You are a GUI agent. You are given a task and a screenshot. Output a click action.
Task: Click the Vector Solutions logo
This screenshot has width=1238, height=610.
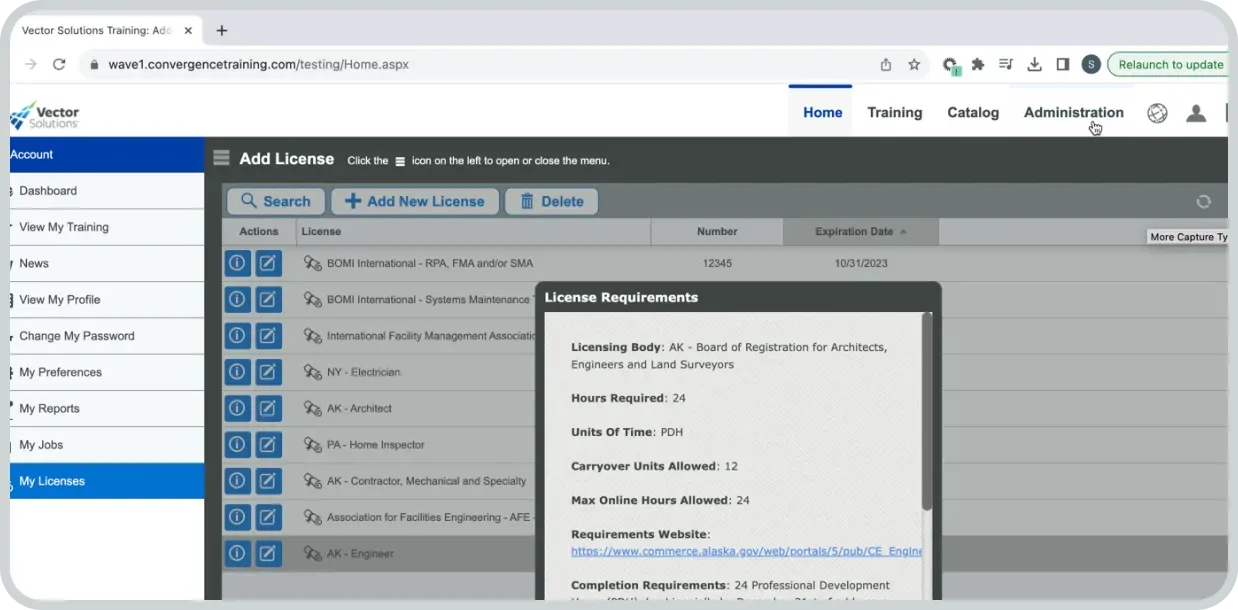pos(45,115)
